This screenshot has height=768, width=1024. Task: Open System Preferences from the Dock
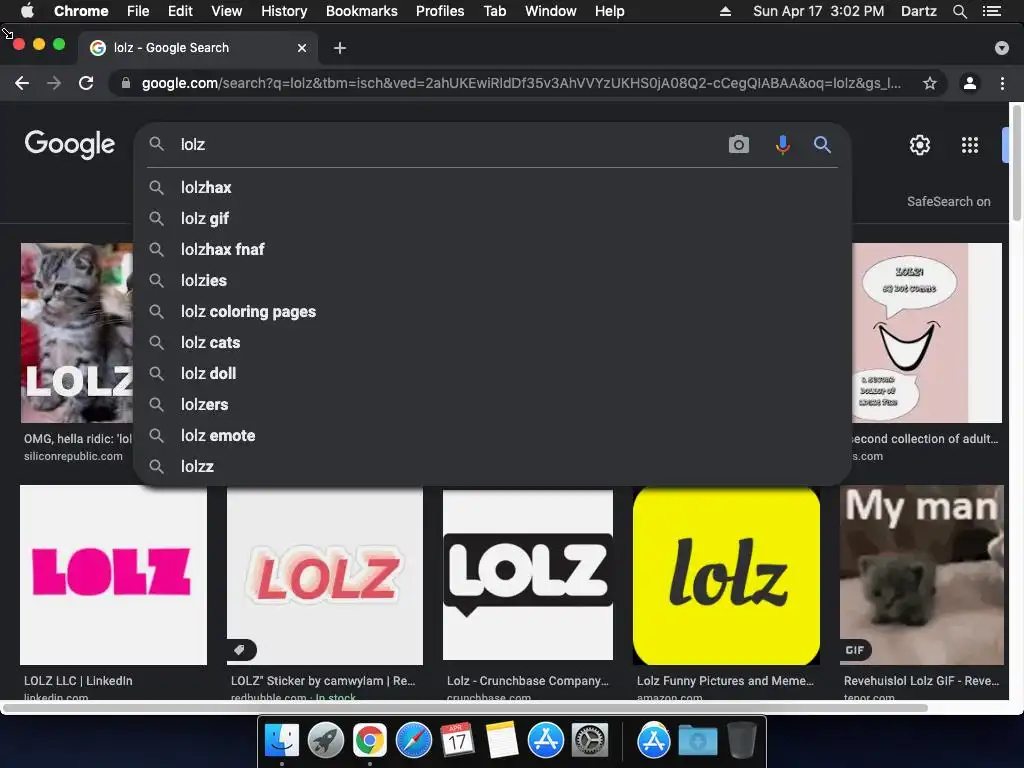pyautogui.click(x=590, y=741)
